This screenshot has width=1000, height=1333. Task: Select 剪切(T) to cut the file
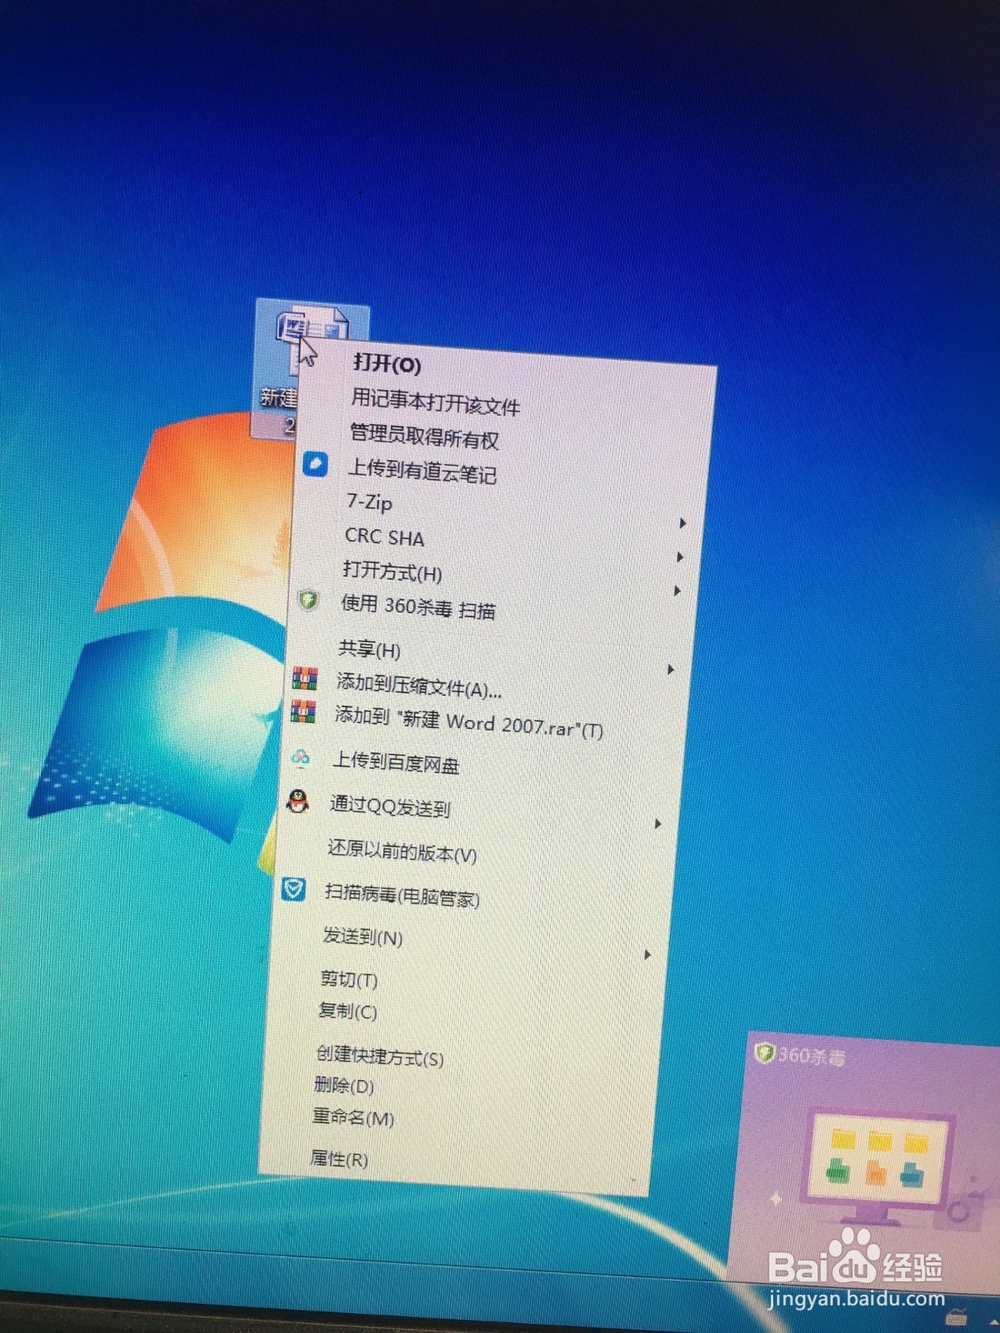click(345, 981)
